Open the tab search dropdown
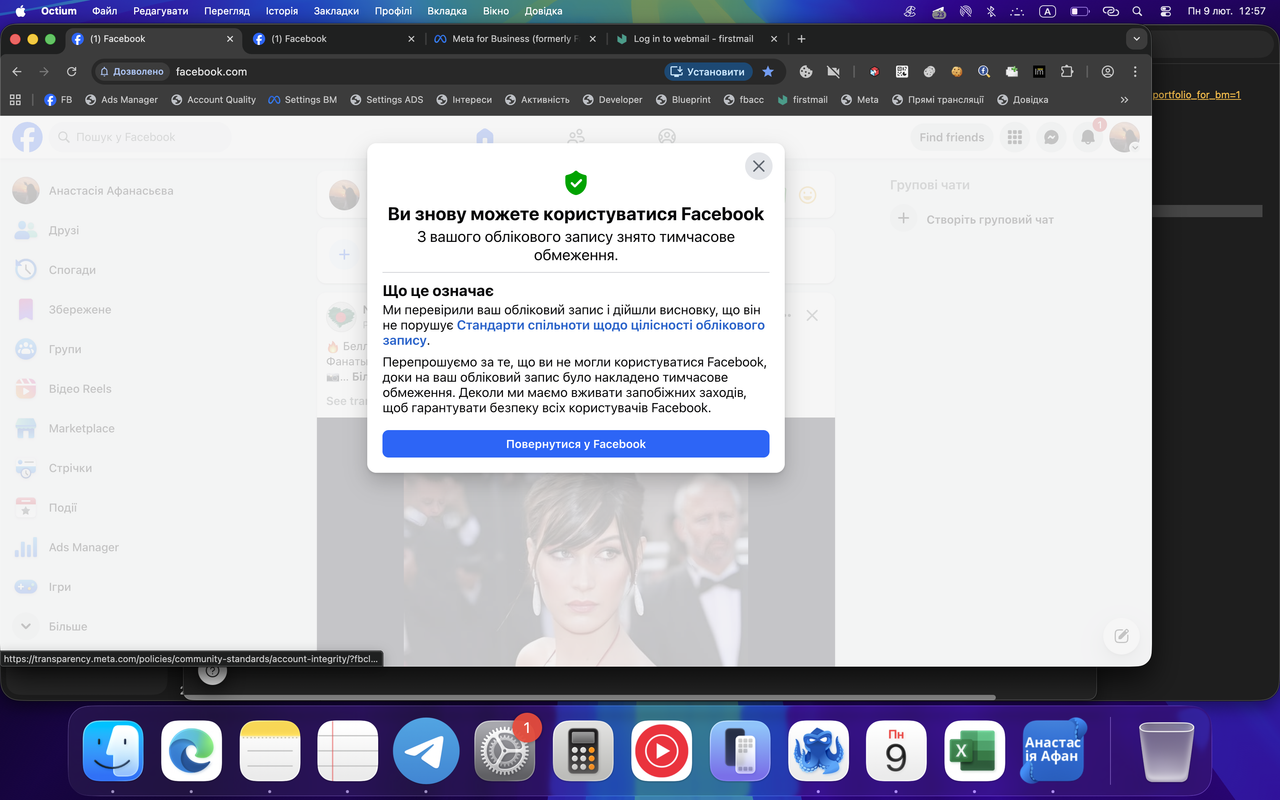Screen dimensions: 1280x800 (x=1135, y=39)
